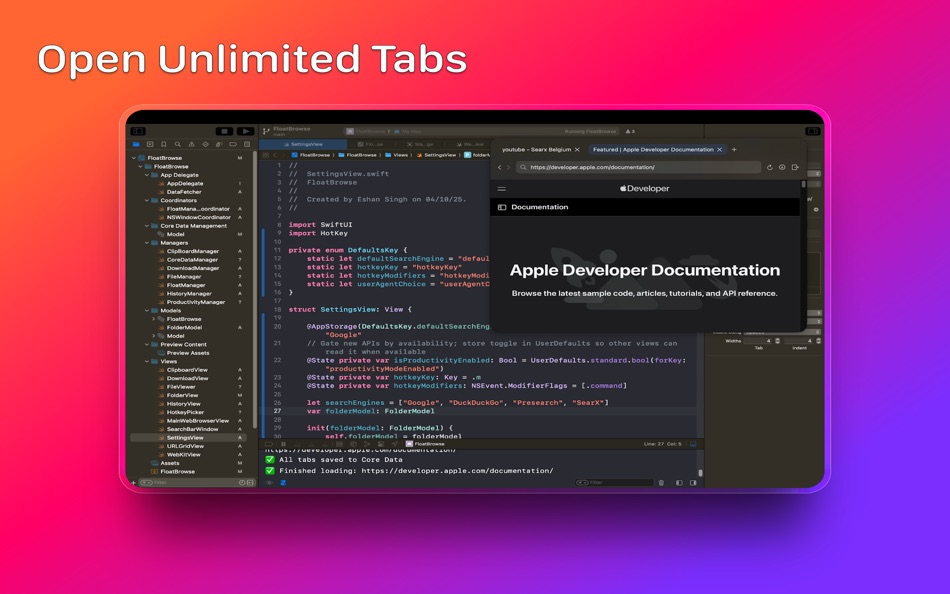Collapse the Preview Content group
950x594 pixels.
pos(147,344)
